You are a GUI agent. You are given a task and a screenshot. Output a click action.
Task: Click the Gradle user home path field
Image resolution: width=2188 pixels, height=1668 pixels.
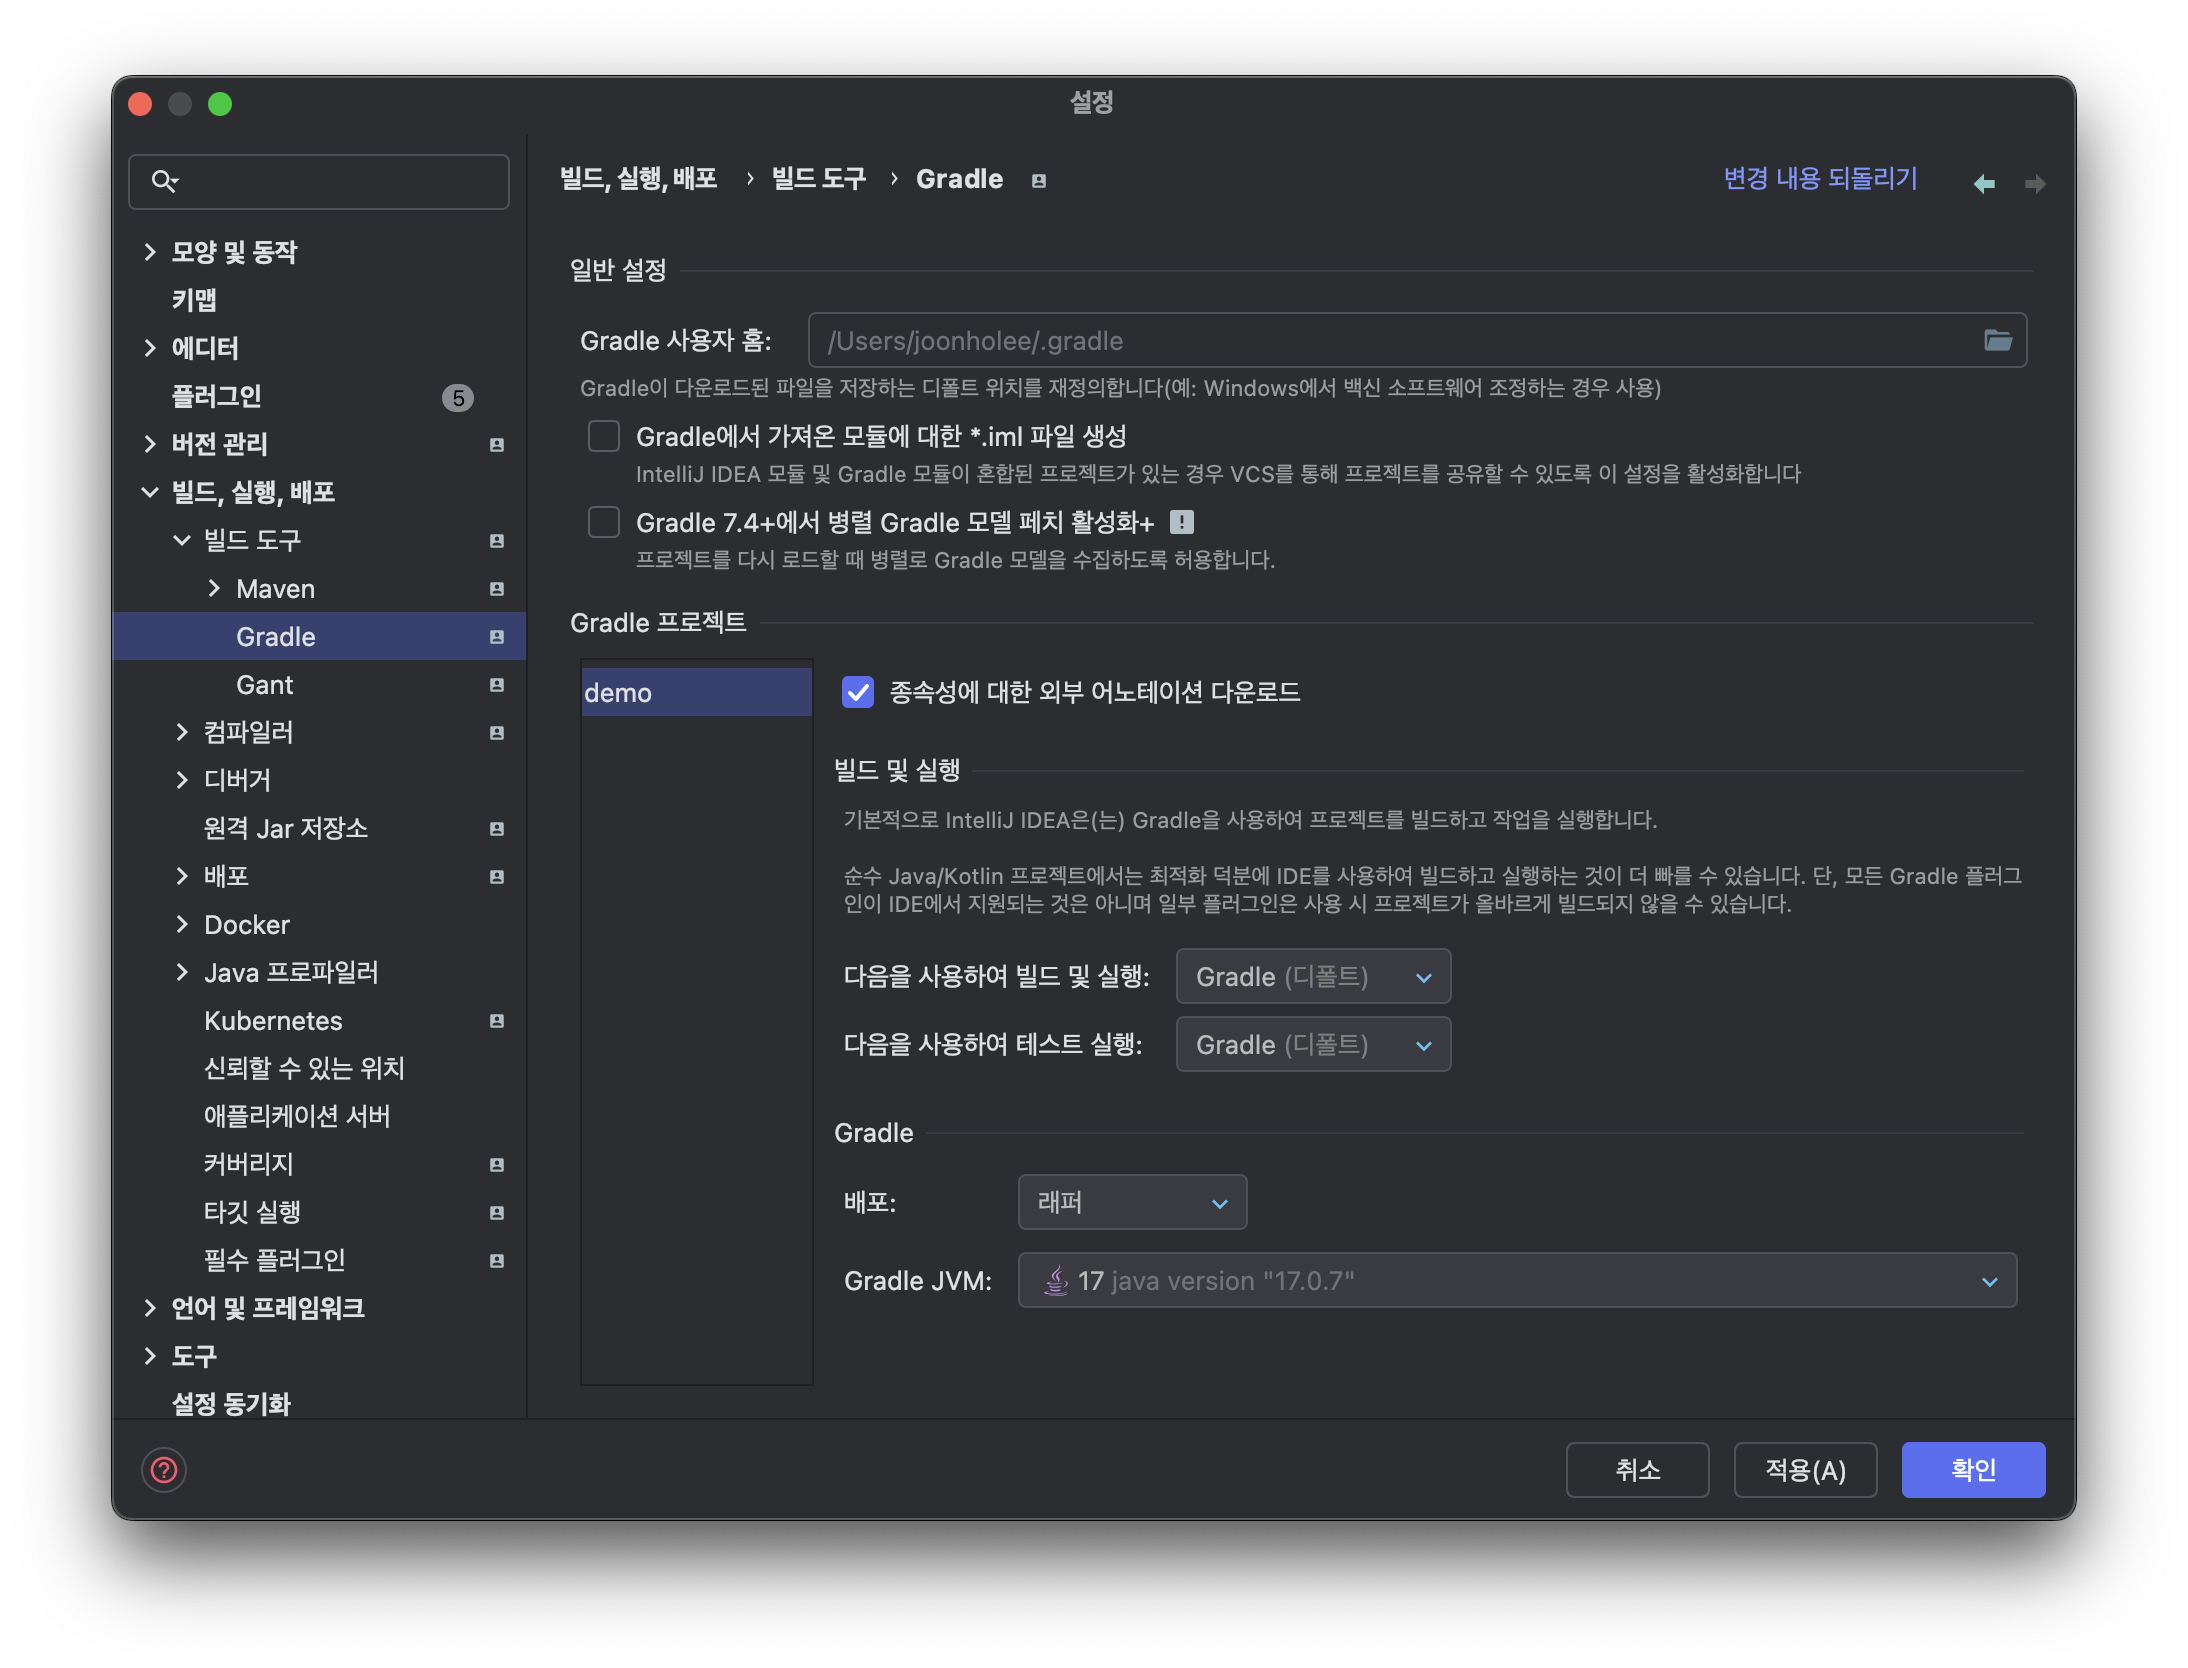point(1390,341)
